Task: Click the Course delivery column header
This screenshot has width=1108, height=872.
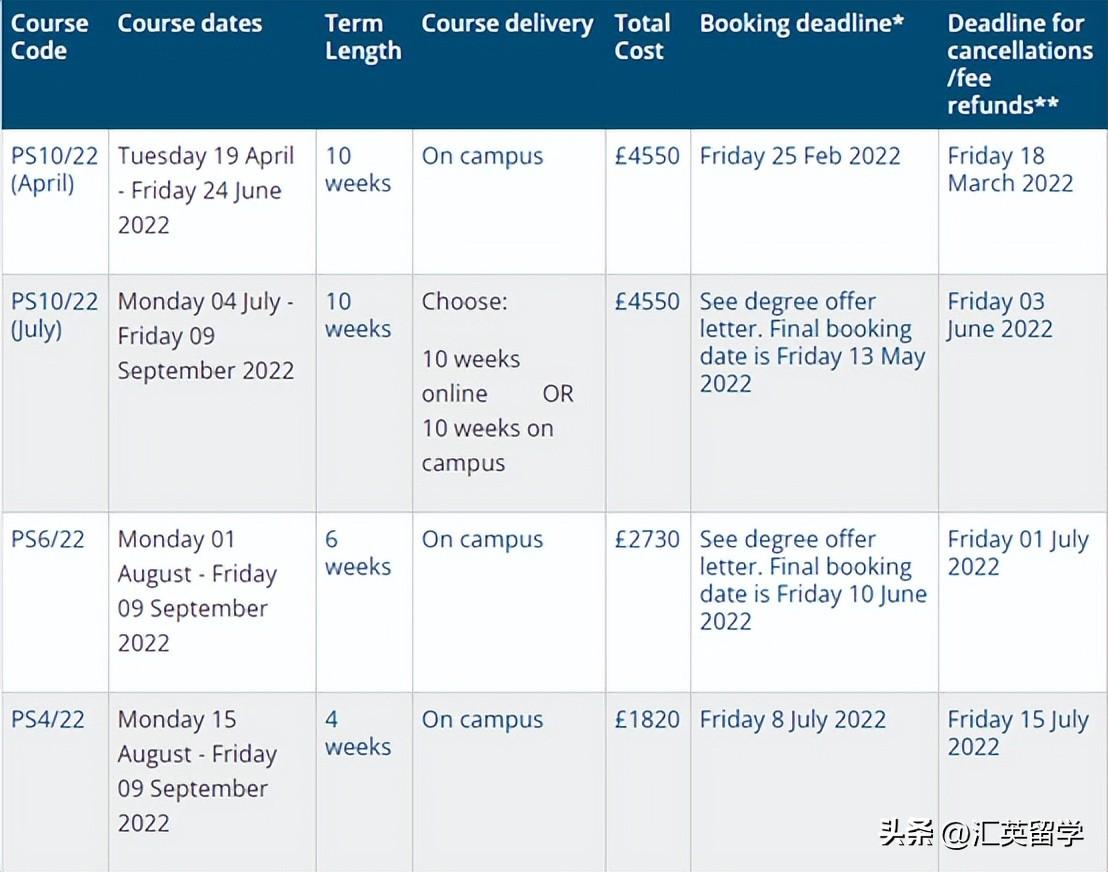Action: coord(507,24)
